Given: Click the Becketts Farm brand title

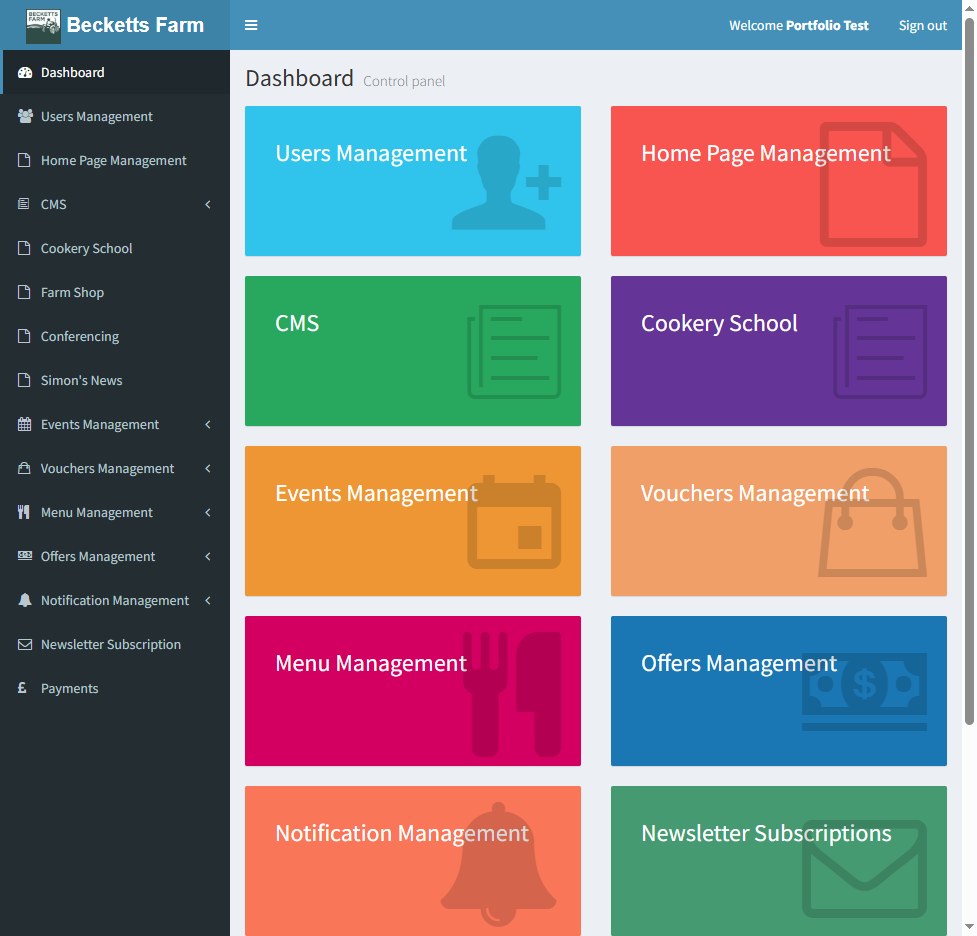Looking at the screenshot, I should tap(135, 25).
